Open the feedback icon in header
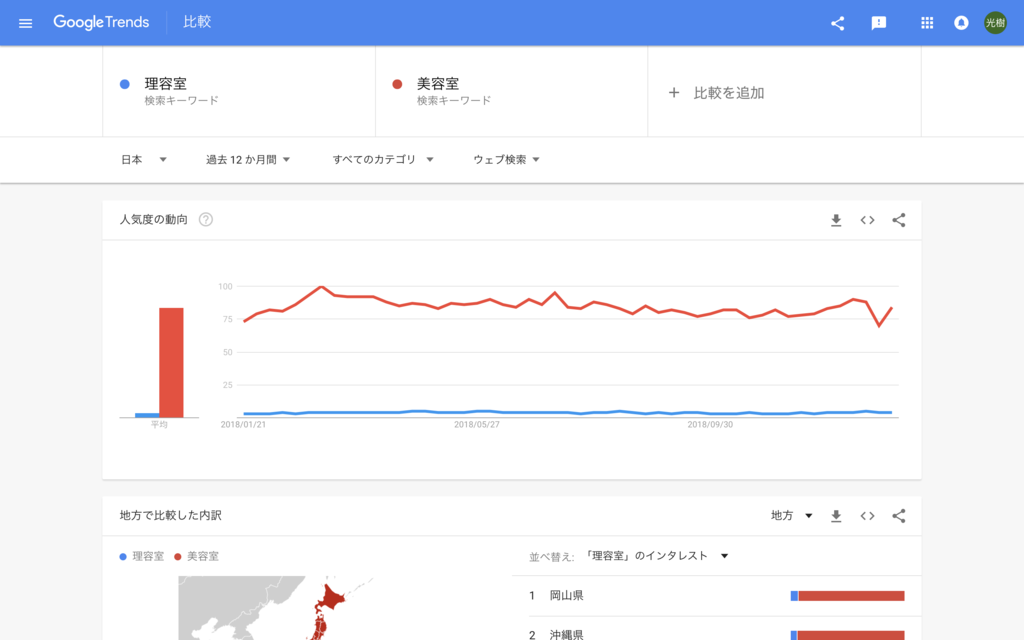1024x640 pixels. pyautogui.click(x=878, y=24)
